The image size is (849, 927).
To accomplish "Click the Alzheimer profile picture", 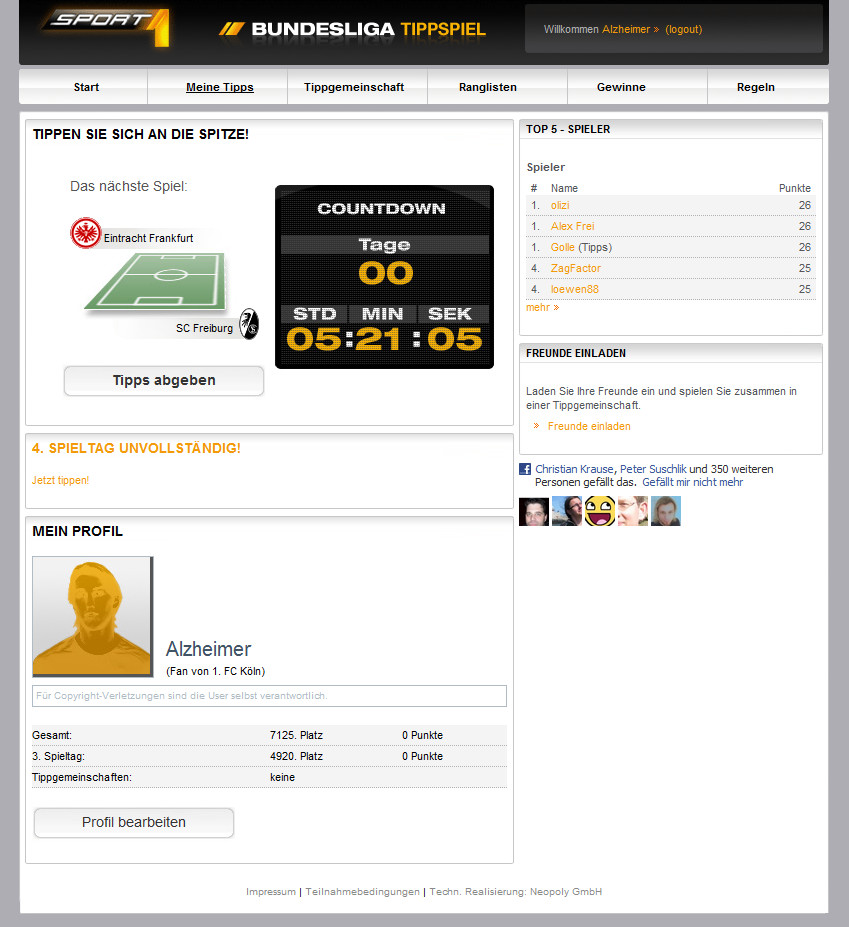I will 93,617.
